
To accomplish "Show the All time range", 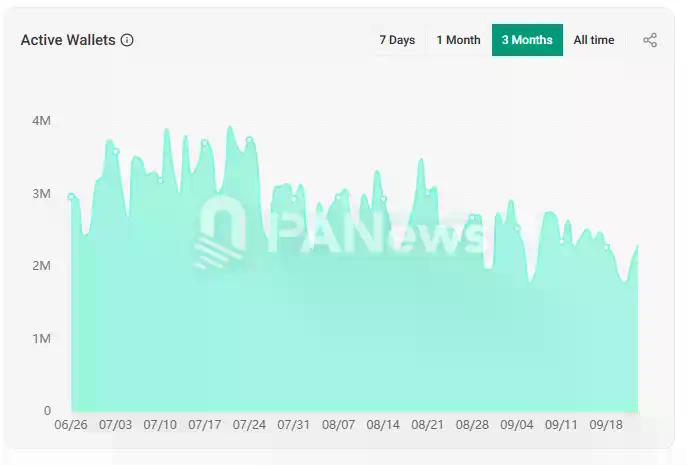I will (x=594, y=40).
